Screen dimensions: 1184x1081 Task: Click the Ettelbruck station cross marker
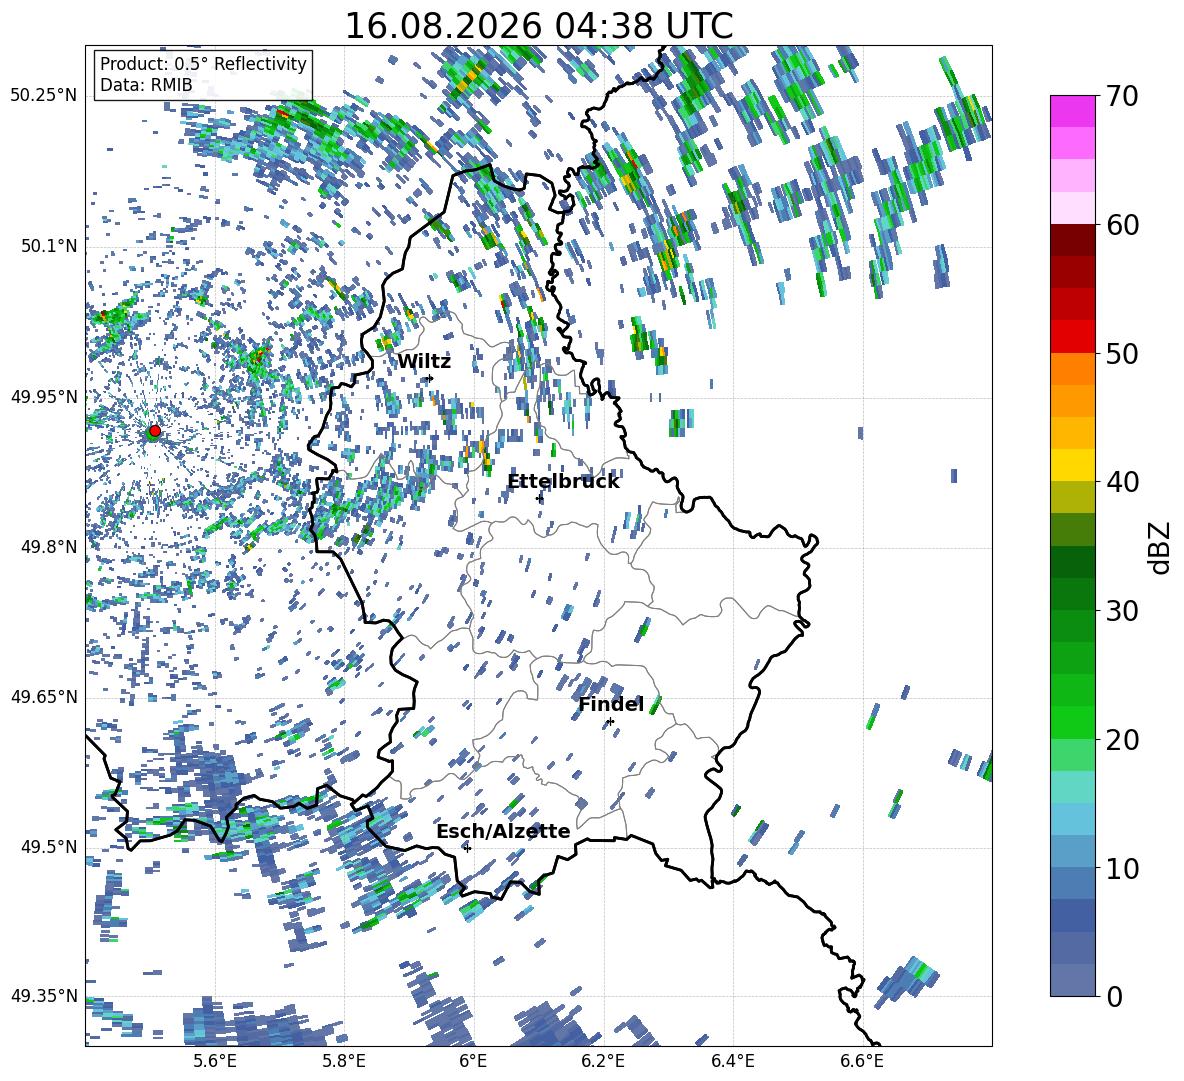click(x=539, y=498)
